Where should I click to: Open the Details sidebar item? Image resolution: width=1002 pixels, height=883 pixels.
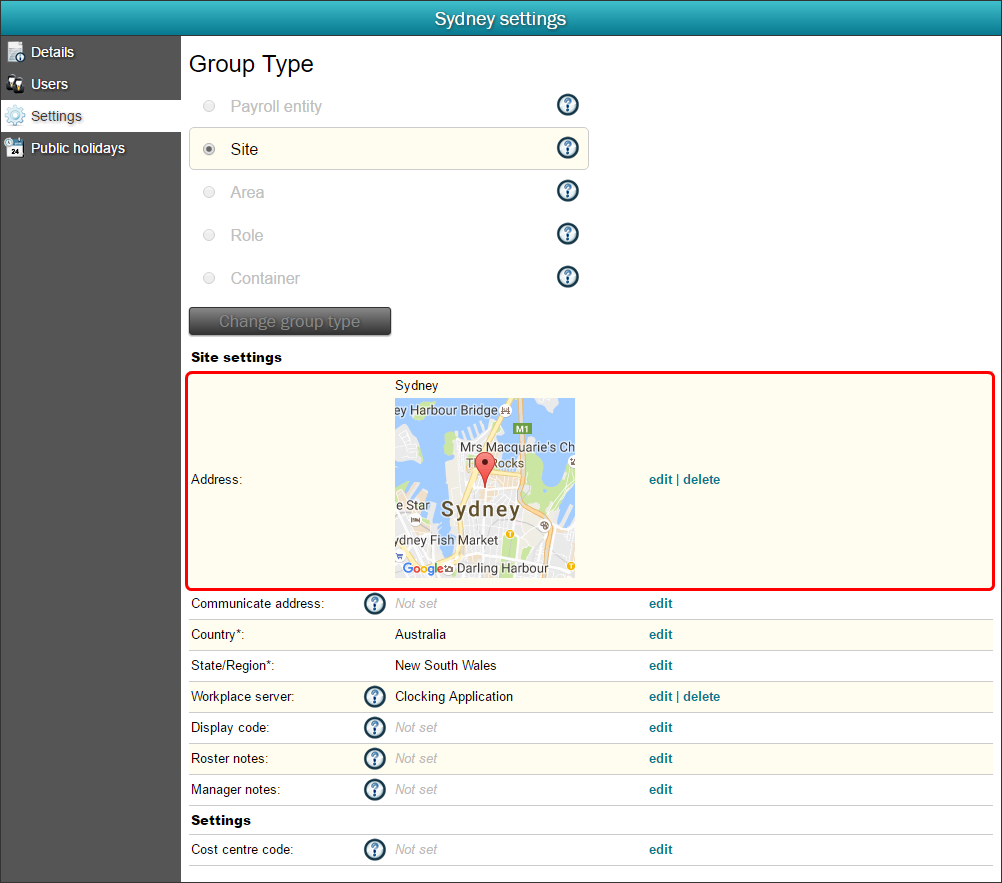click(x=90, y=52)
